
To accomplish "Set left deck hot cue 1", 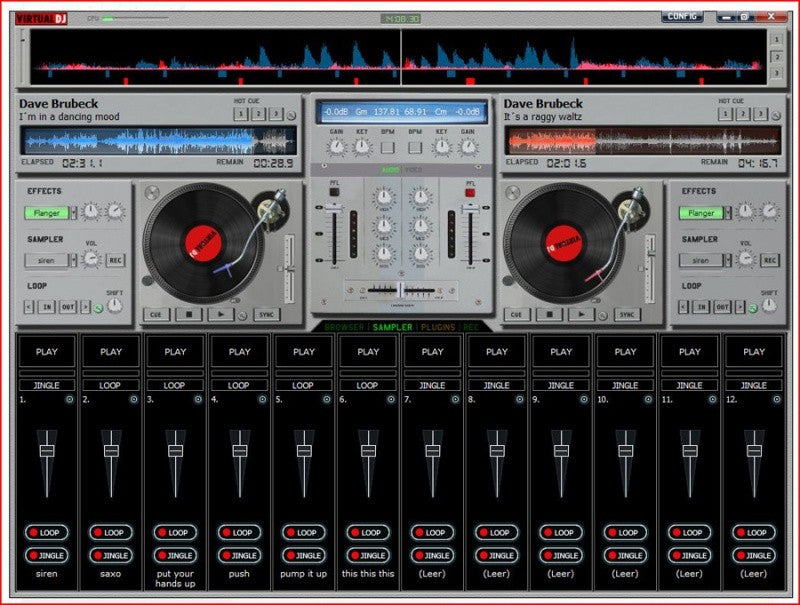I will (240, 113).
